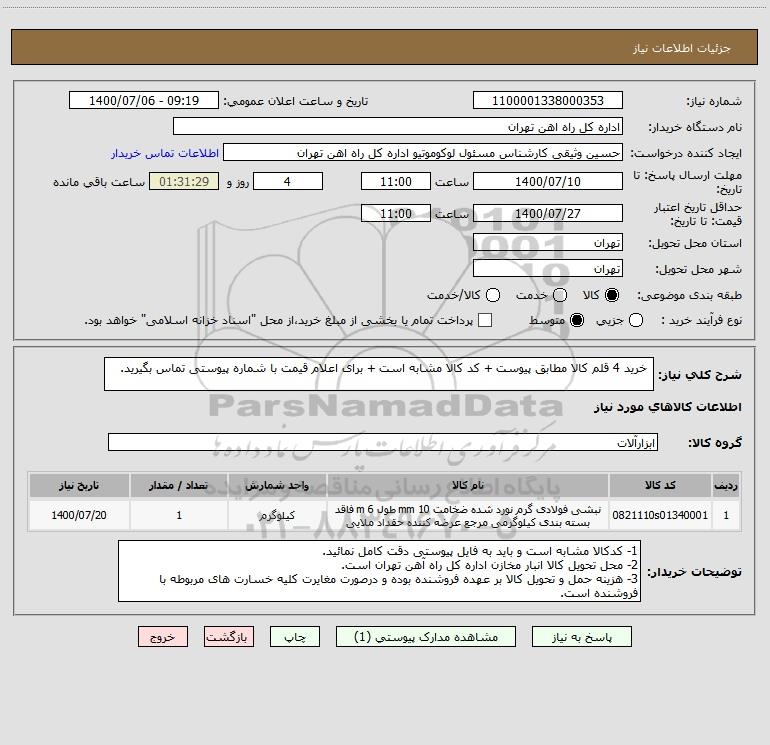Click the بازگشت back button
Screen dimensions: 770x745
(x=229, y=637)
